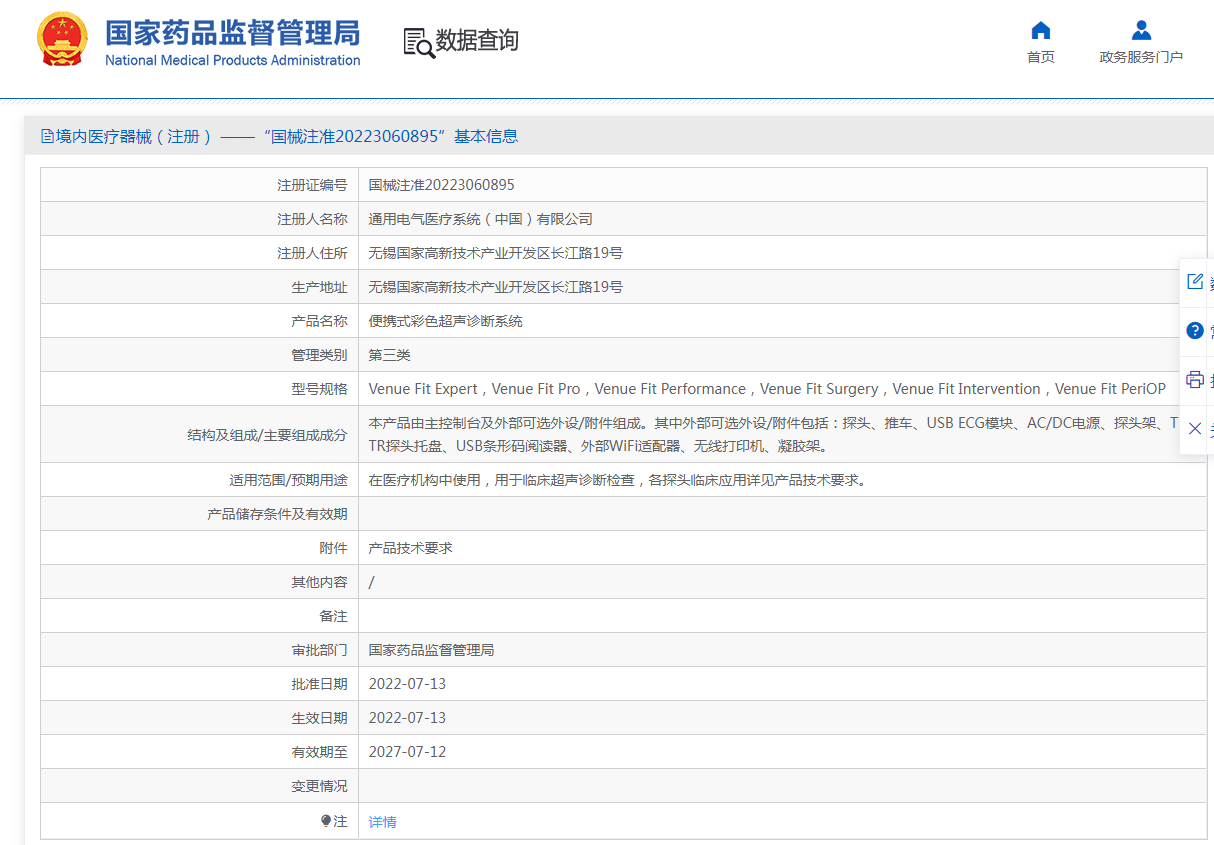Click 国家药品监督管理局 site title

(x=233, y=32)
